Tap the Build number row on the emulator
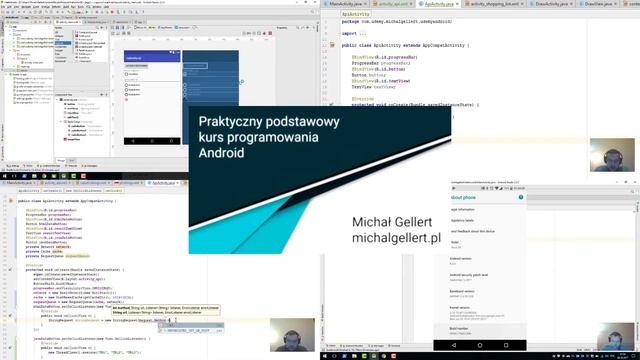This screenshot has width=640, height=360. click(480, 331)
